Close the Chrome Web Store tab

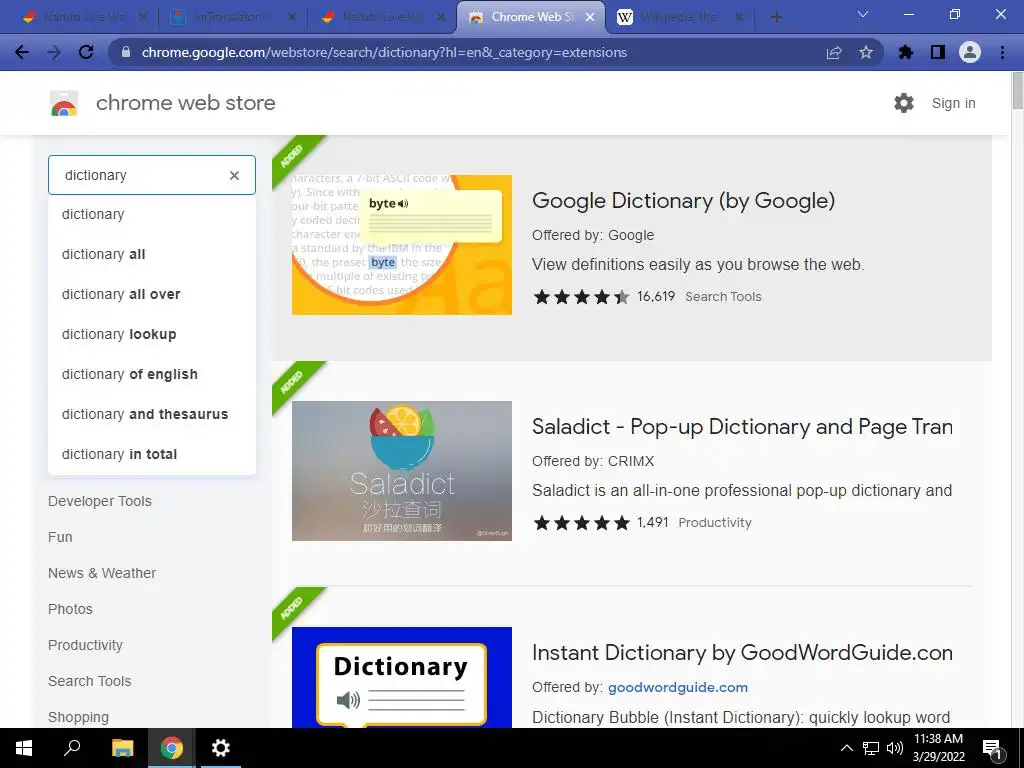[x=590, y=17]
